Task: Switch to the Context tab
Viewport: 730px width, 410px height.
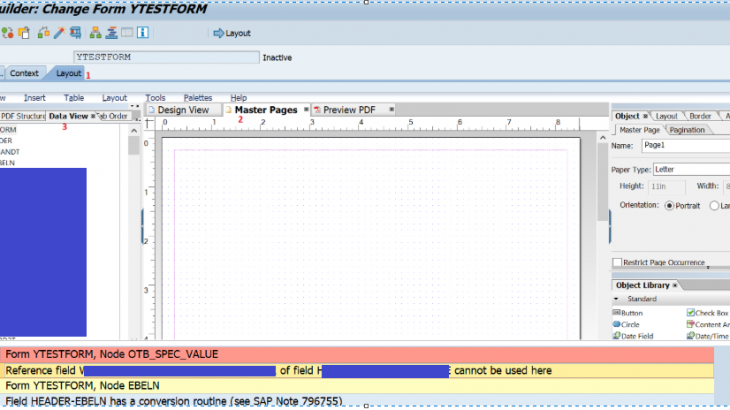Action: pos(24,73)
